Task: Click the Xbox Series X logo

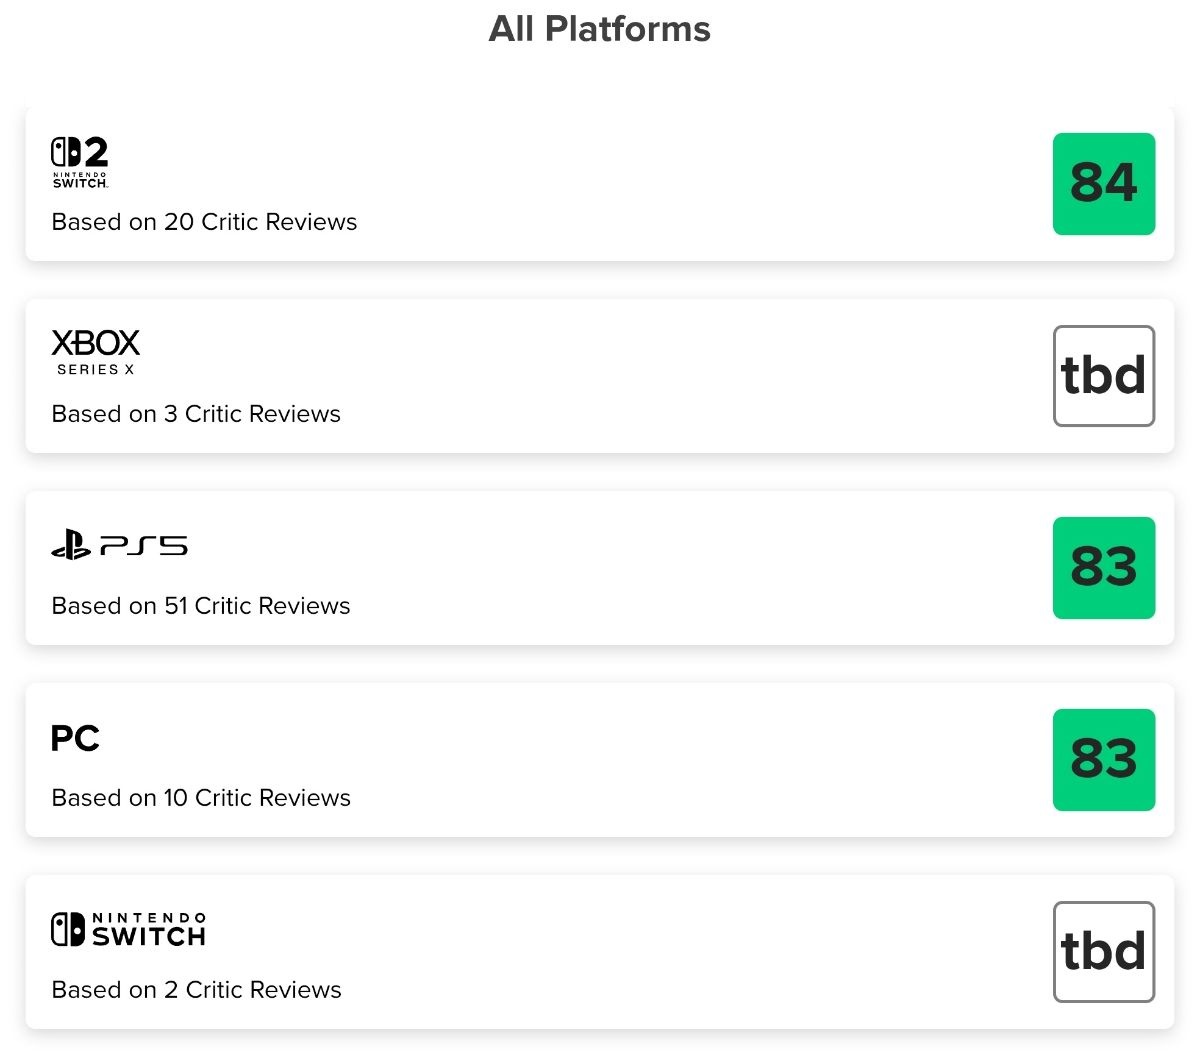Action: click(x=96, y=353)
